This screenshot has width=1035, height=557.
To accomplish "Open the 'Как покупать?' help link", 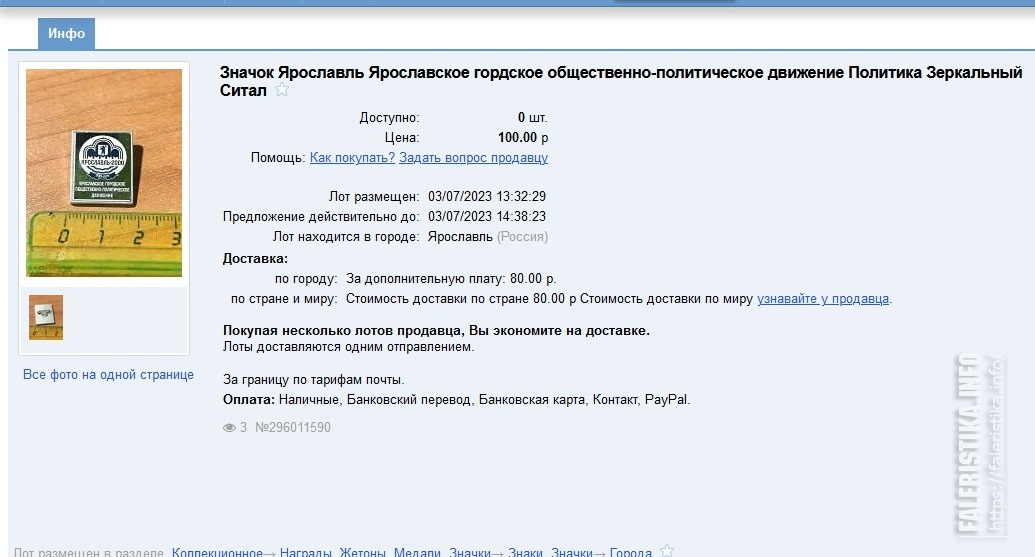I will point(352,158).
